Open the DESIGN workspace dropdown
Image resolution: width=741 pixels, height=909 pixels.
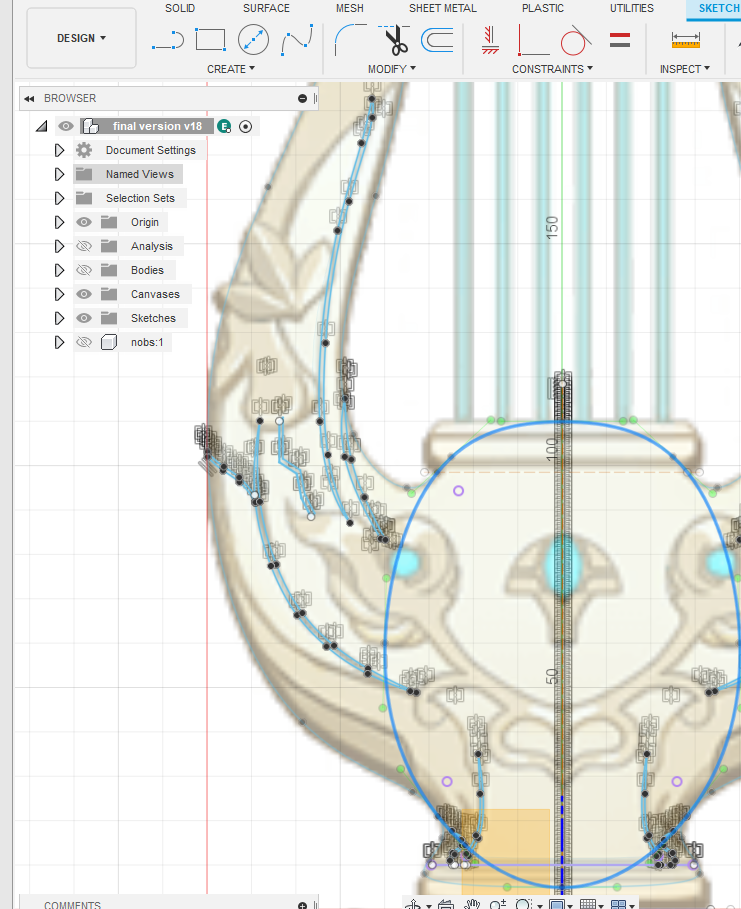point(81,38)
